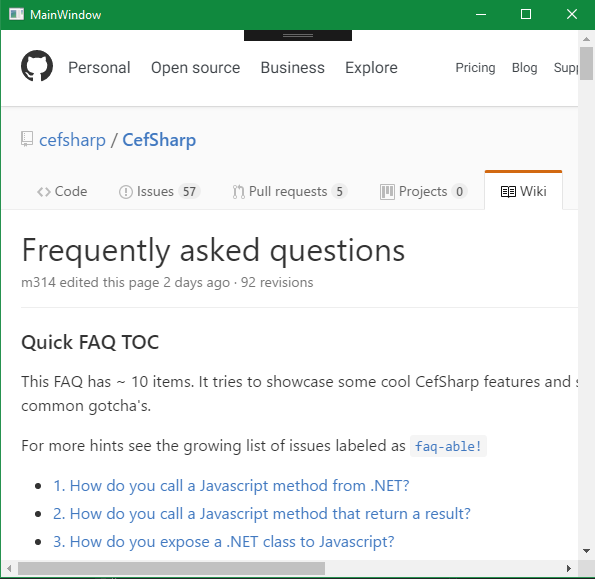Click the vertical scrollbar down arrow

(586, 551)
